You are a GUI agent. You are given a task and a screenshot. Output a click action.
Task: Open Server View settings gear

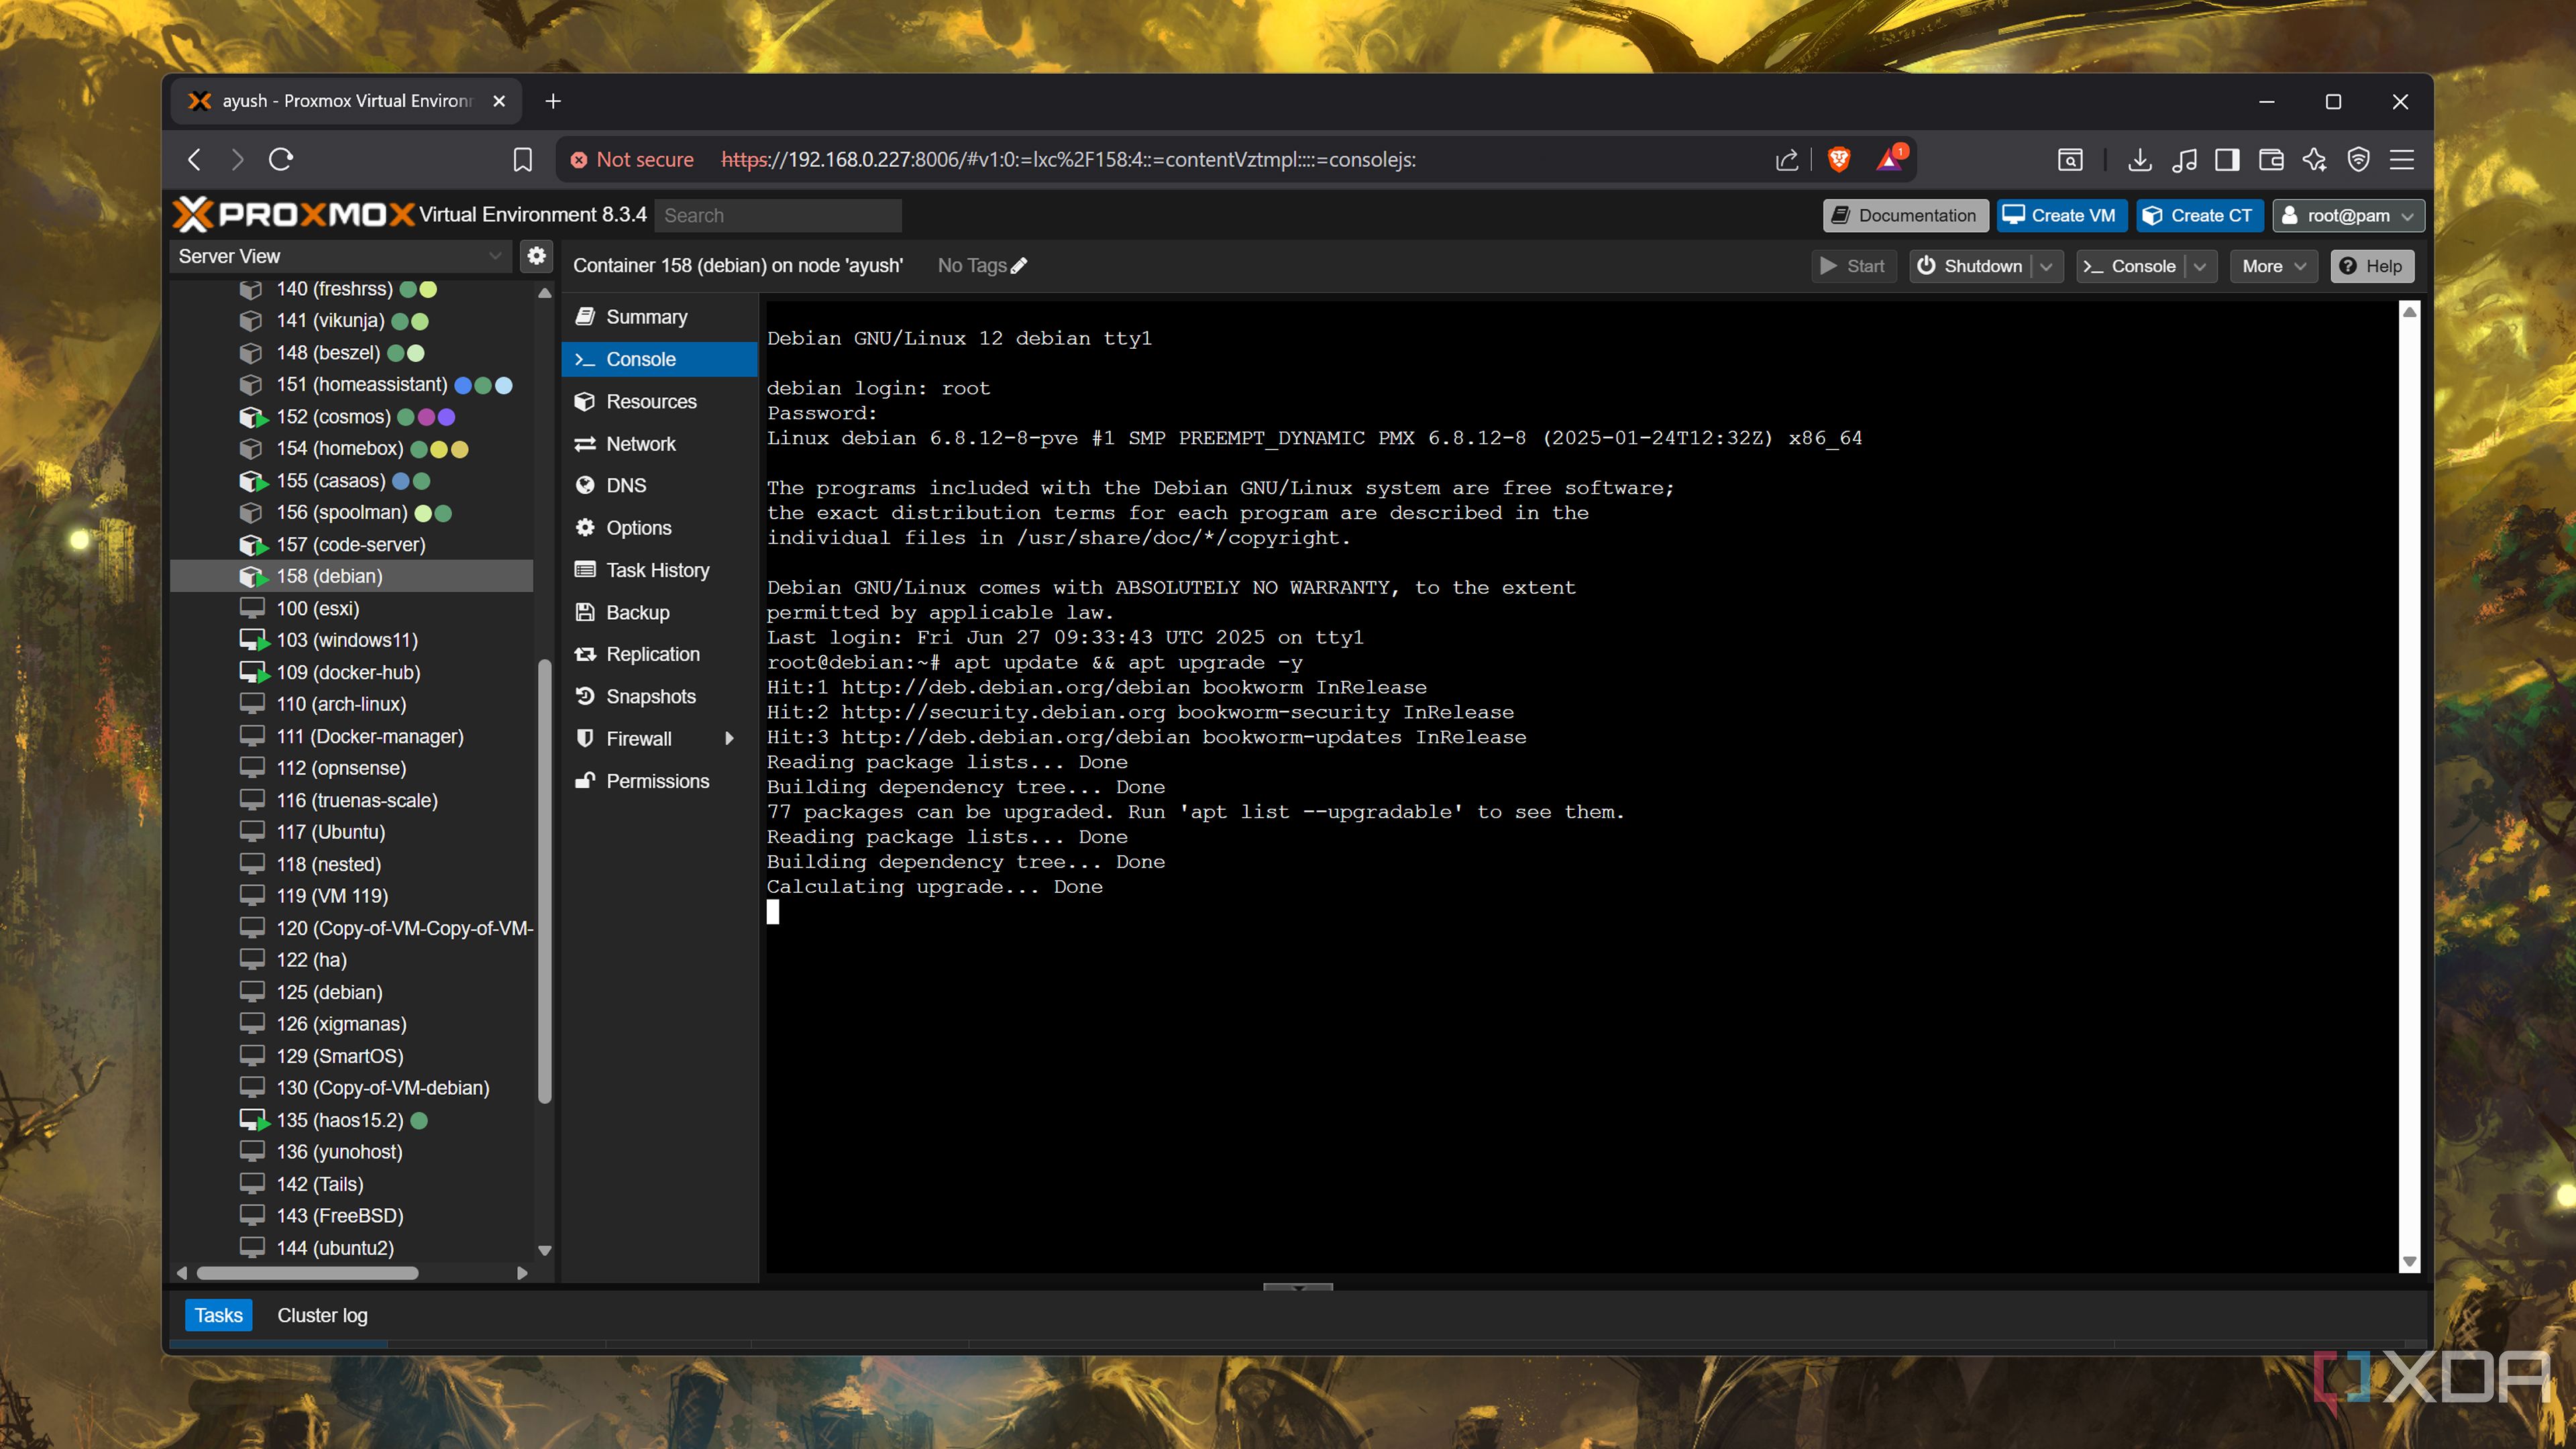pyautogui.click(x=537, y=256)
